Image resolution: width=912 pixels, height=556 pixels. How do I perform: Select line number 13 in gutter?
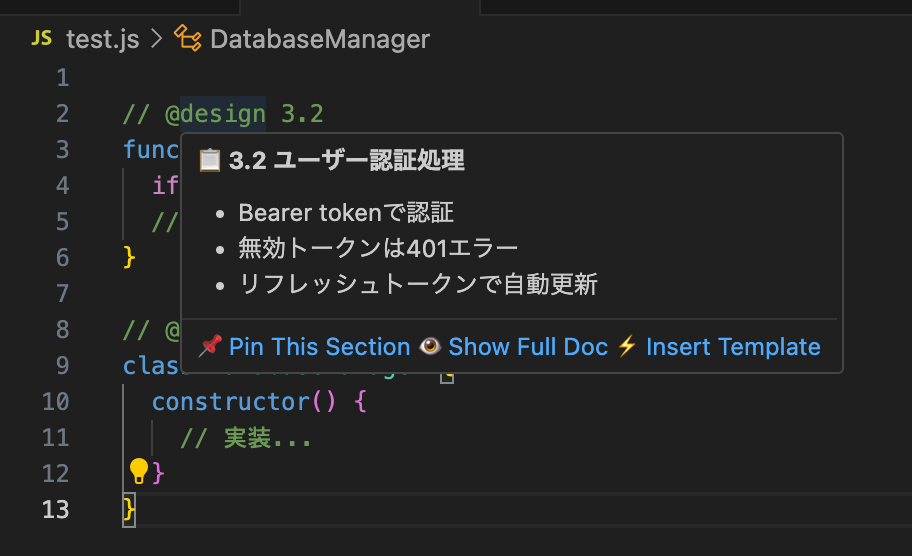[x=55, y=509]
